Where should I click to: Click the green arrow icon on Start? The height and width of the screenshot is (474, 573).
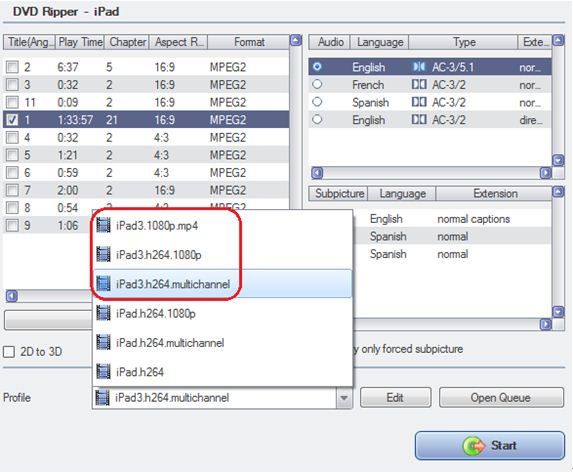tap(474, 446)
